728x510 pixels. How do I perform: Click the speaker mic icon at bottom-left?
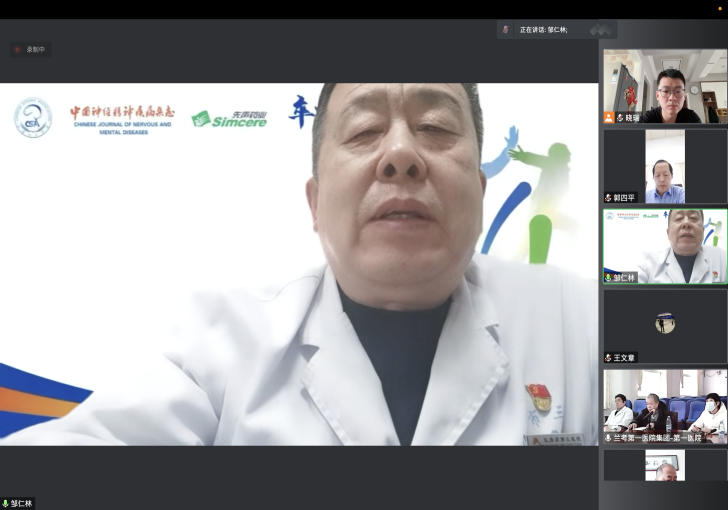pos(6,503)
